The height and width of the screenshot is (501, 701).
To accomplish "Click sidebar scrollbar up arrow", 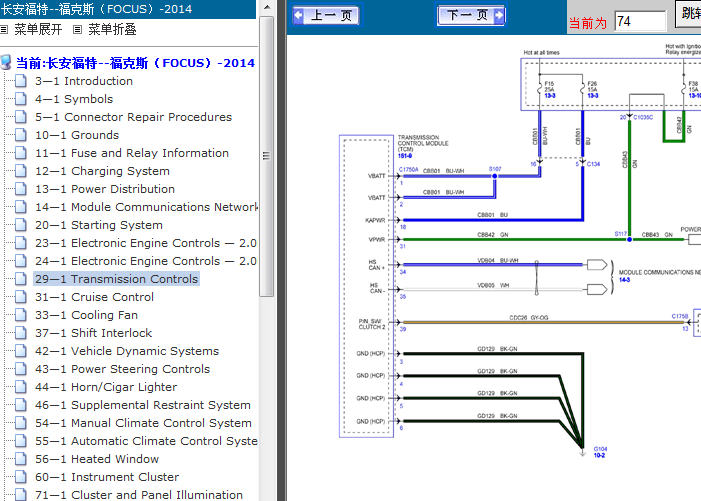I will point(267,7).
